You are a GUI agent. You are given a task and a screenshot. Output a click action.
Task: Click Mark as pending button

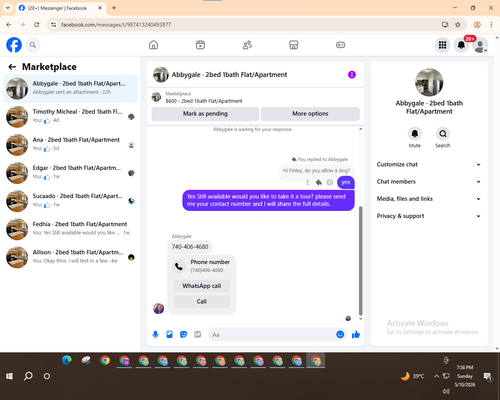click(x=205, y=114)
